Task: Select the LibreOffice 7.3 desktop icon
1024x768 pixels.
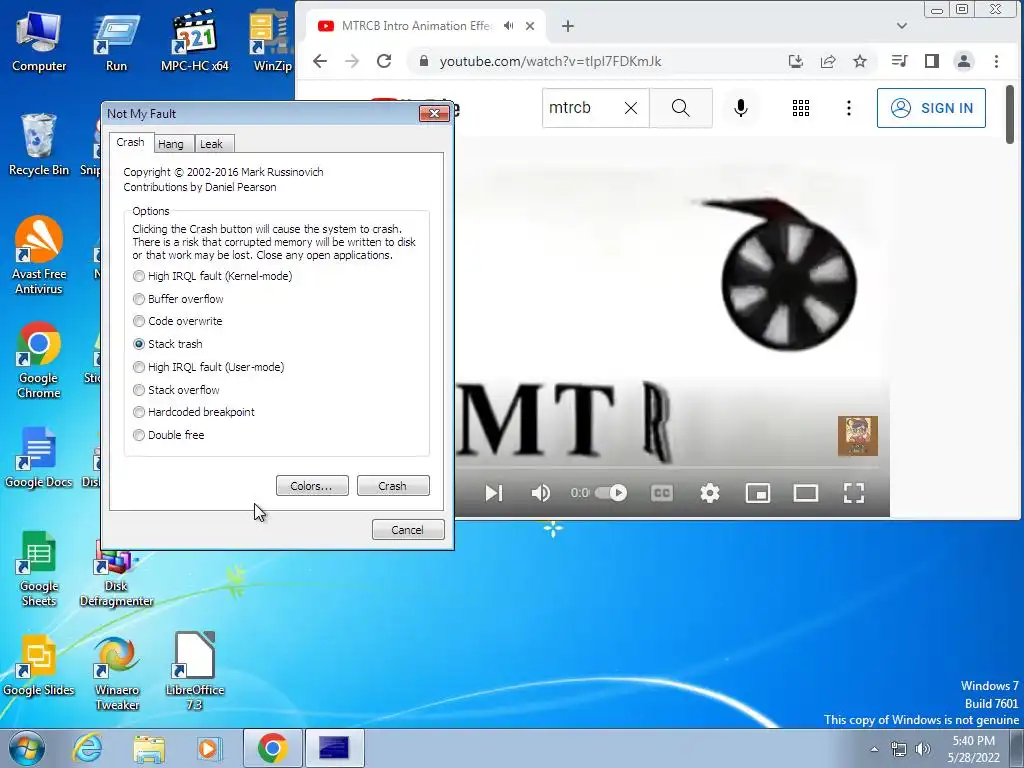Action: tap(195, 671)
